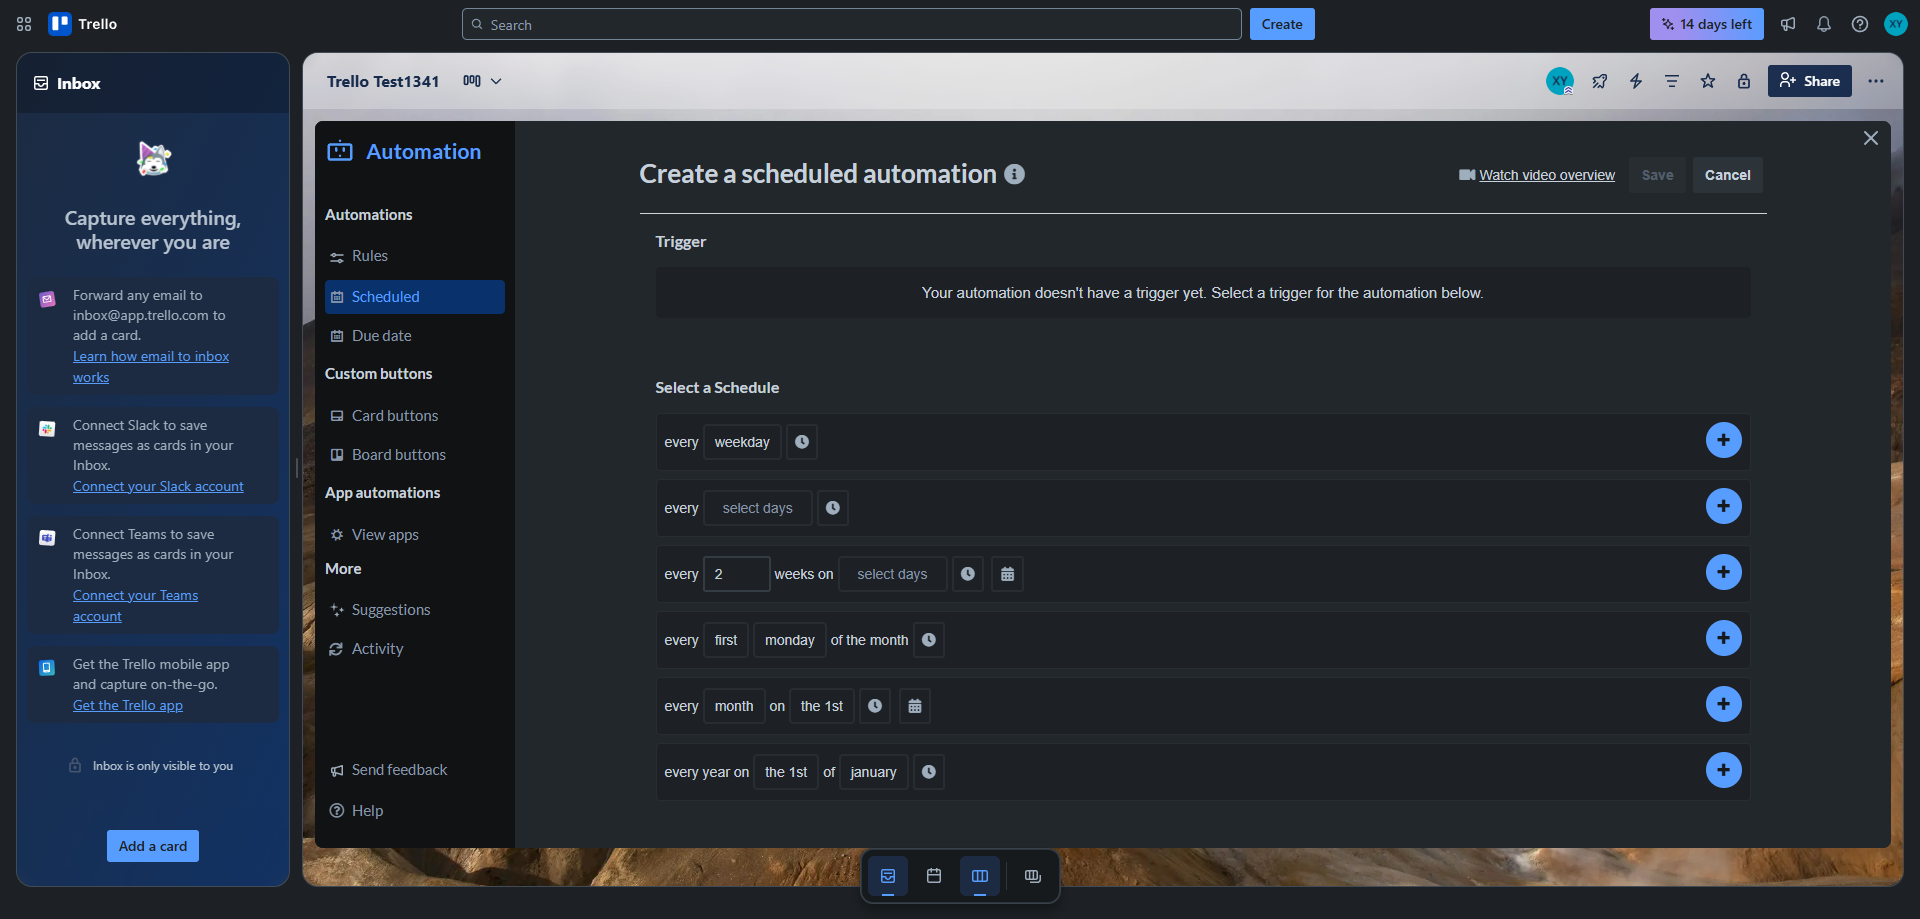Open the month interval dropdown
1920x919 pixels.
click(x=734, y=706)
